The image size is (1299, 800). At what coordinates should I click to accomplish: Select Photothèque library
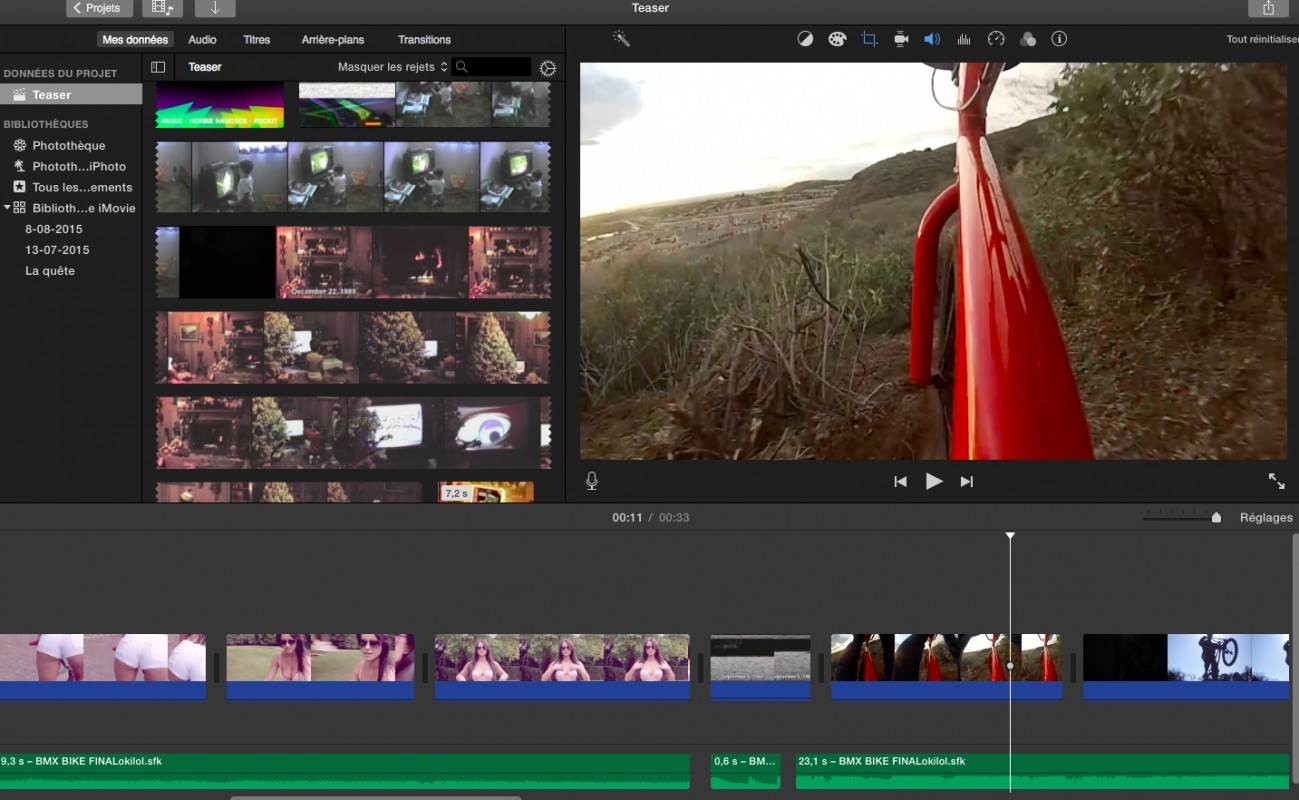click(71, 146)
